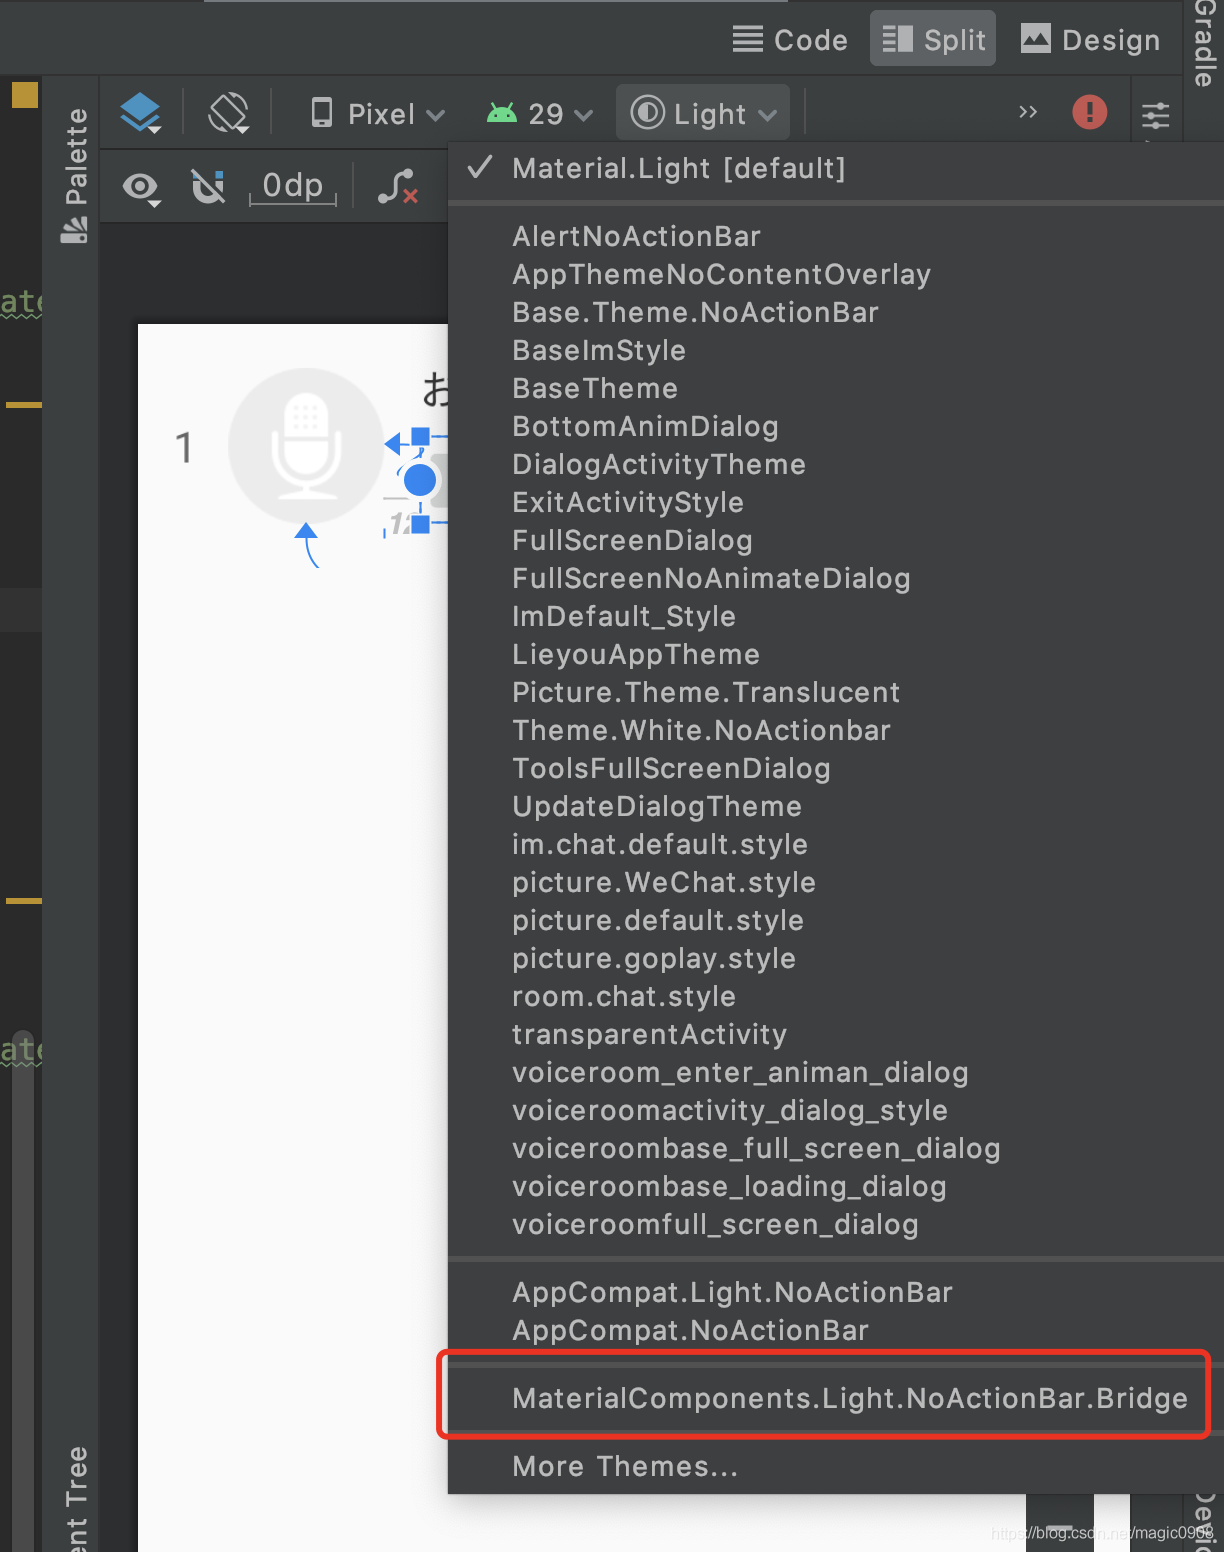Open the Light theme dropdown
1224x1552 pixels.
point(703,113)
